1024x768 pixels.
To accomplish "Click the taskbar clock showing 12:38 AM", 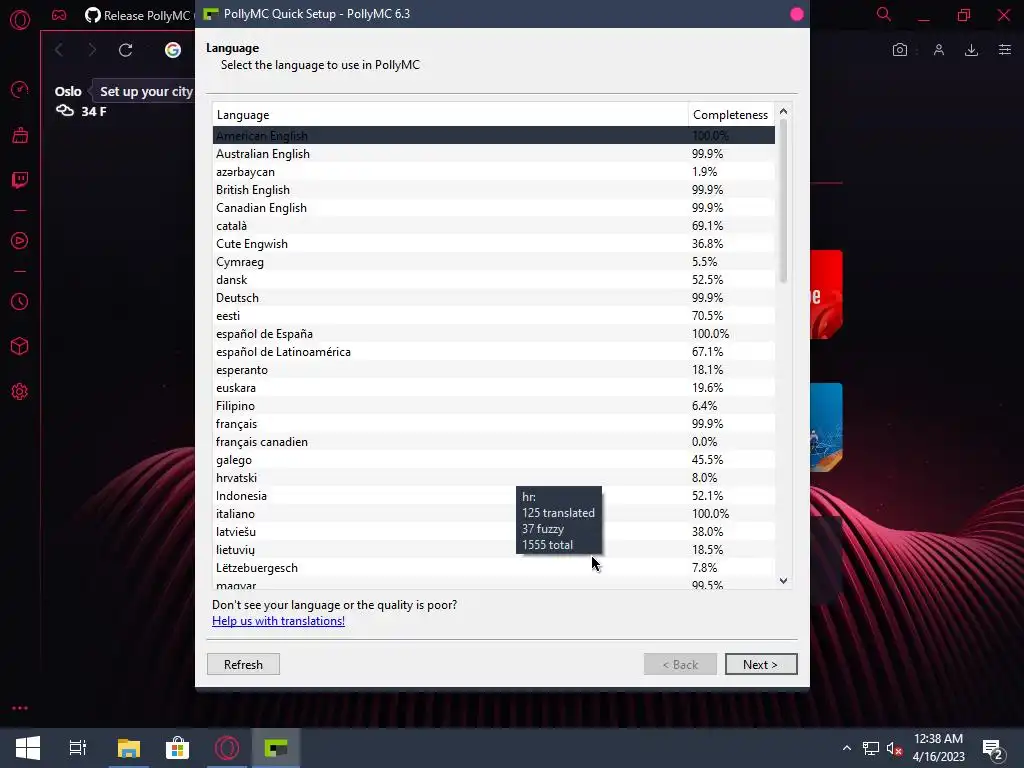I will pos(938,748).
